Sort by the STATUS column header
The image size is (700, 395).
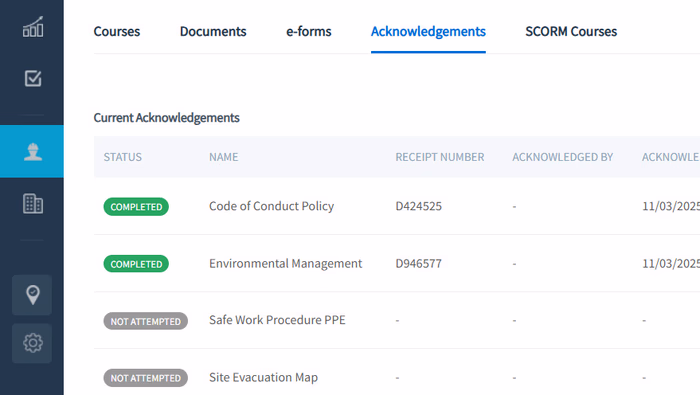[x=123, y=157]
